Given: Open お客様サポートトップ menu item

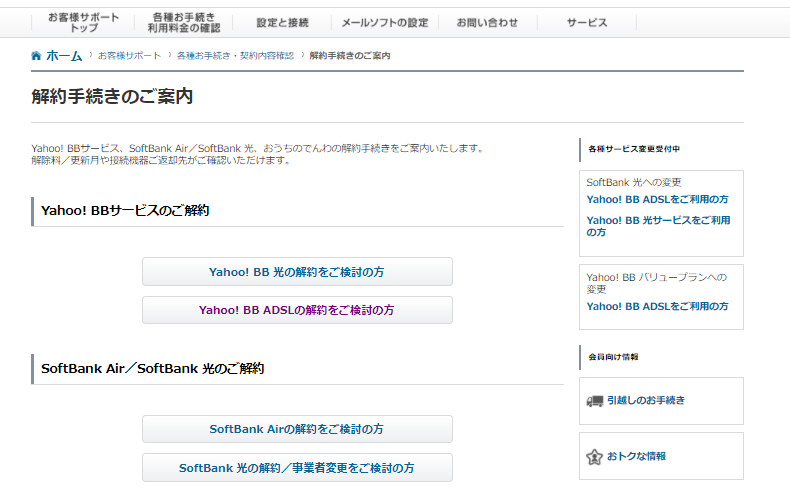Looking at the screenshot, I should point(84,23).
